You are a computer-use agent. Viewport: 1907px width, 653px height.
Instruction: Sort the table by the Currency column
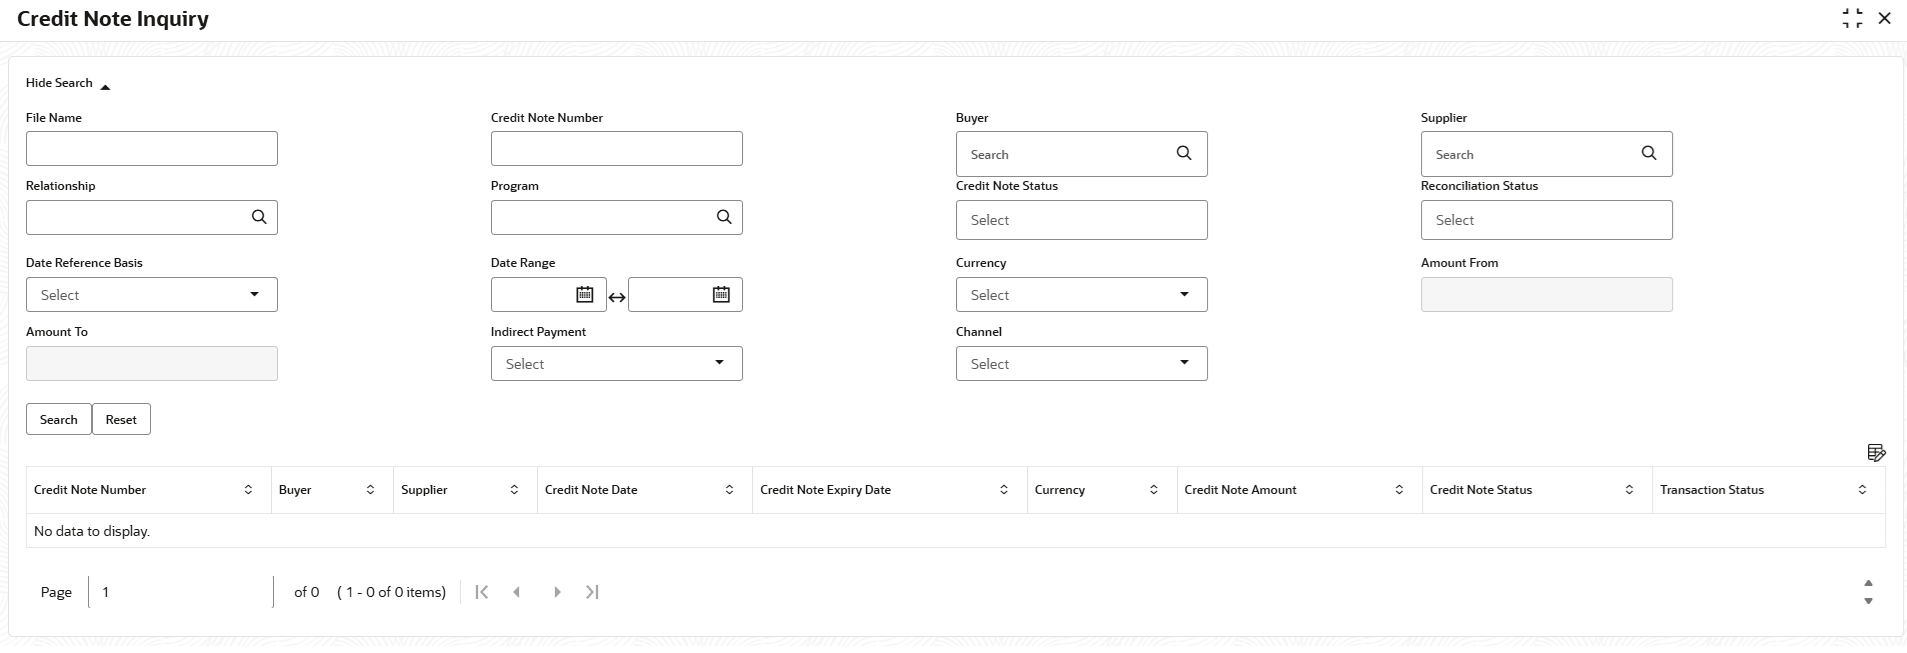1154,490
